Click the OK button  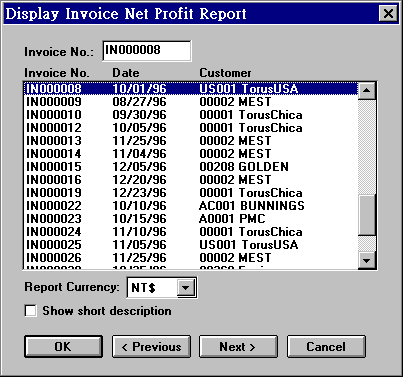click(63, 347)
